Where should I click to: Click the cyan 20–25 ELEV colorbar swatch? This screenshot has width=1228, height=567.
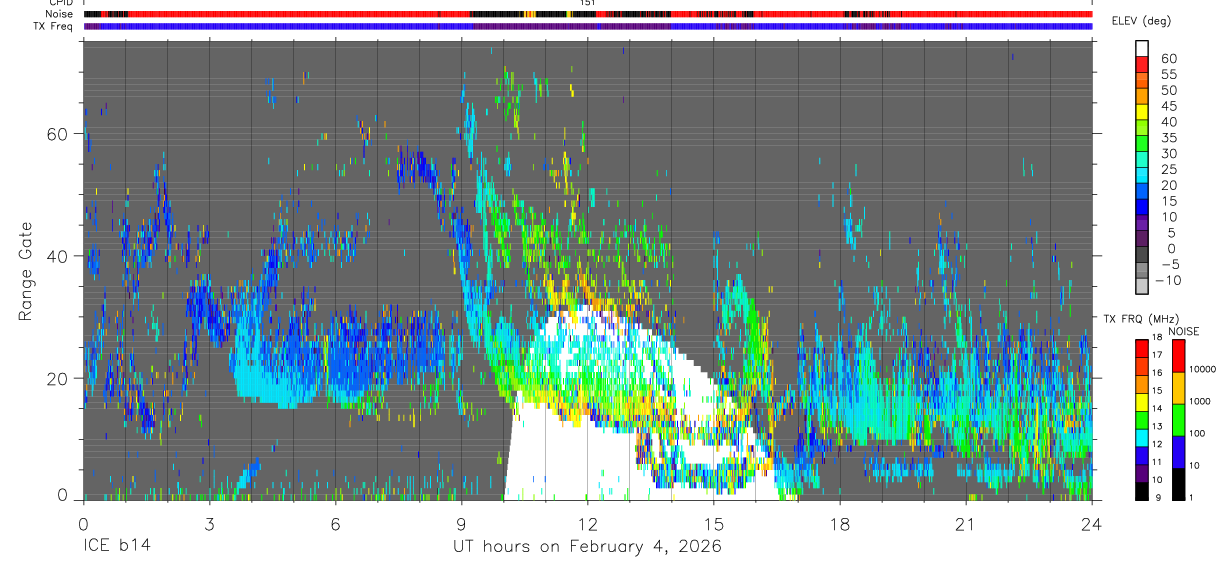[1142, 175]
